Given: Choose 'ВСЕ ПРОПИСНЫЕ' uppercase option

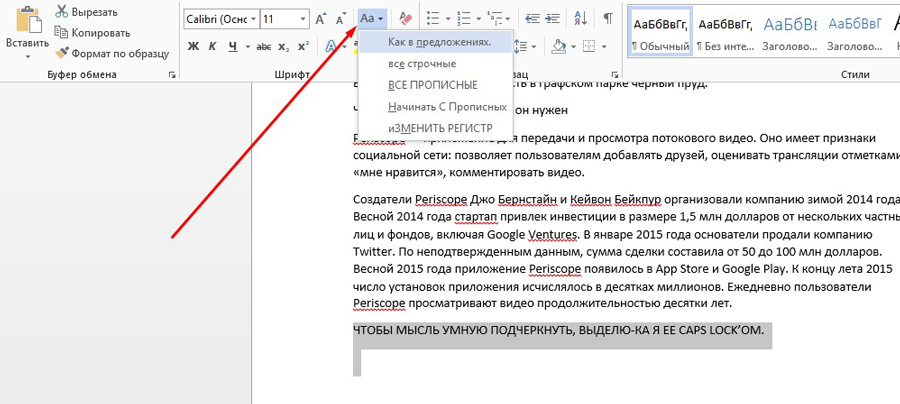Looking at the screenshot, I should [x=436, y=85].
